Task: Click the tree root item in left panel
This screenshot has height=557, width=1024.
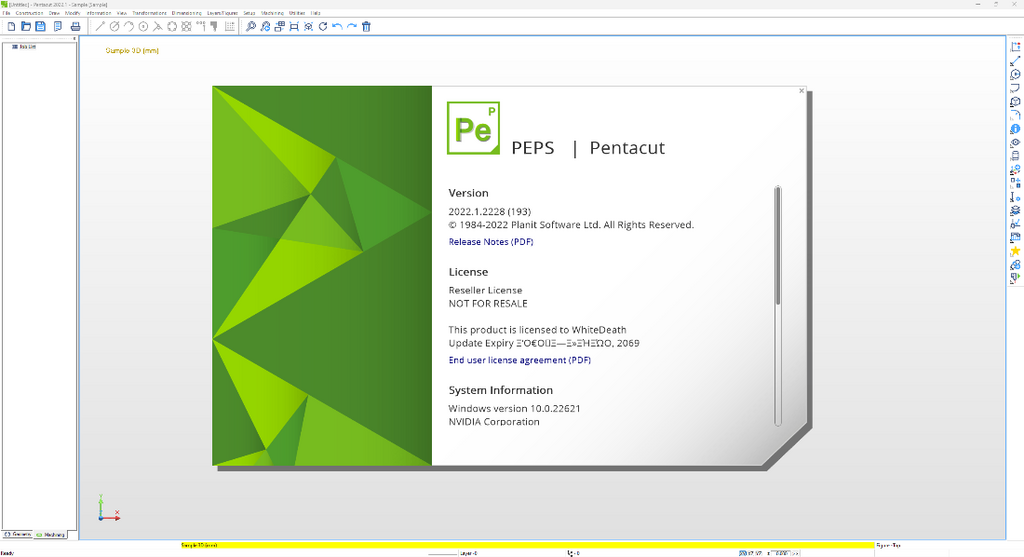Action: 24,47
